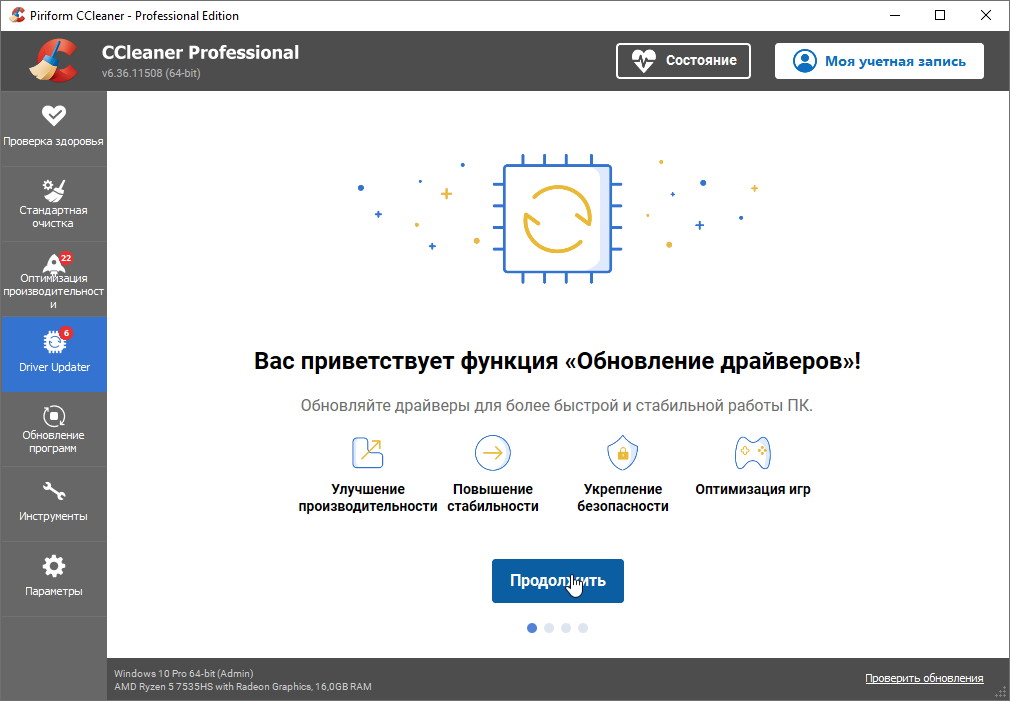Click the Performance improvement (Улучшение производительности) icon
Screen dimensions: 1010x701
[368, 452]
